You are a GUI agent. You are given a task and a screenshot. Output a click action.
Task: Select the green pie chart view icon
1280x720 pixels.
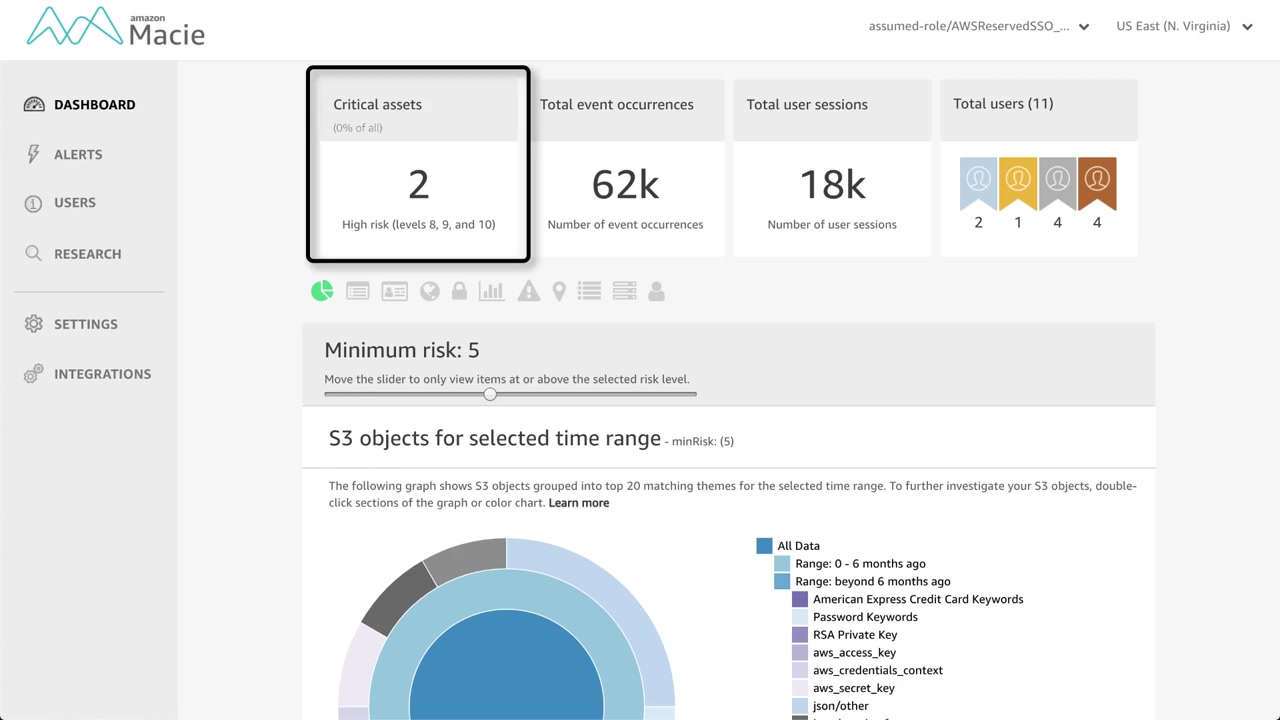tap(322, 291)
